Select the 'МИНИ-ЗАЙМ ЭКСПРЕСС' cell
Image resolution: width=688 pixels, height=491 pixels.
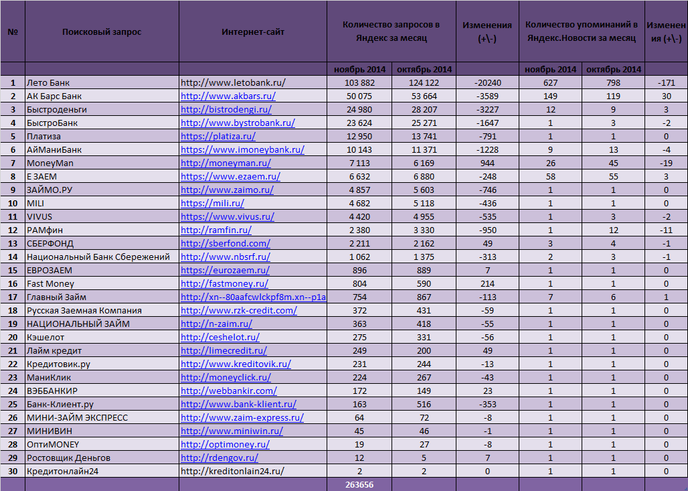[x=102, y=418]
